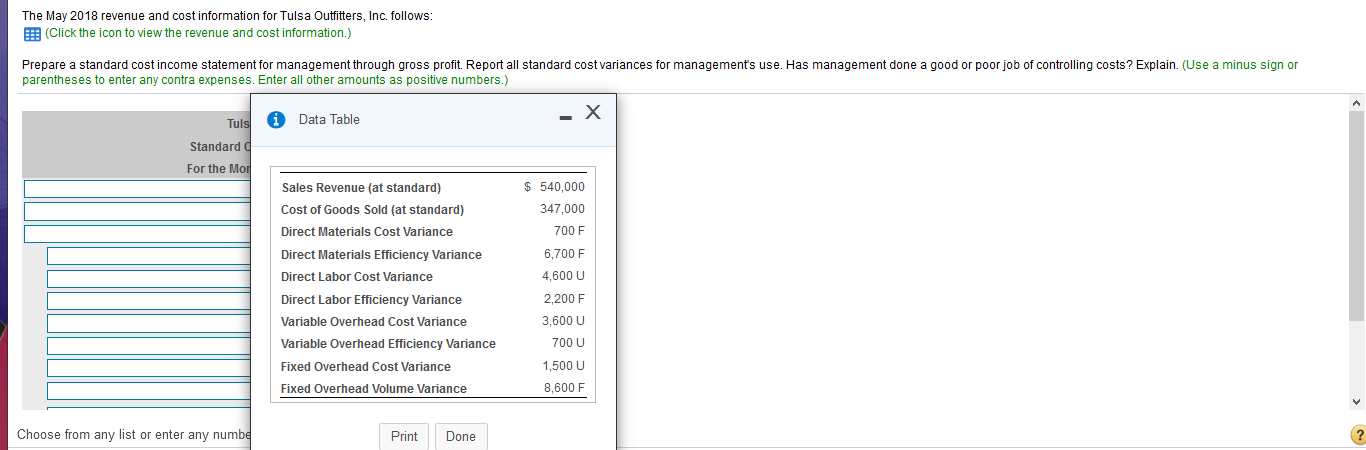Open the yellow help question mark icon

click(x=1357, y=436)
